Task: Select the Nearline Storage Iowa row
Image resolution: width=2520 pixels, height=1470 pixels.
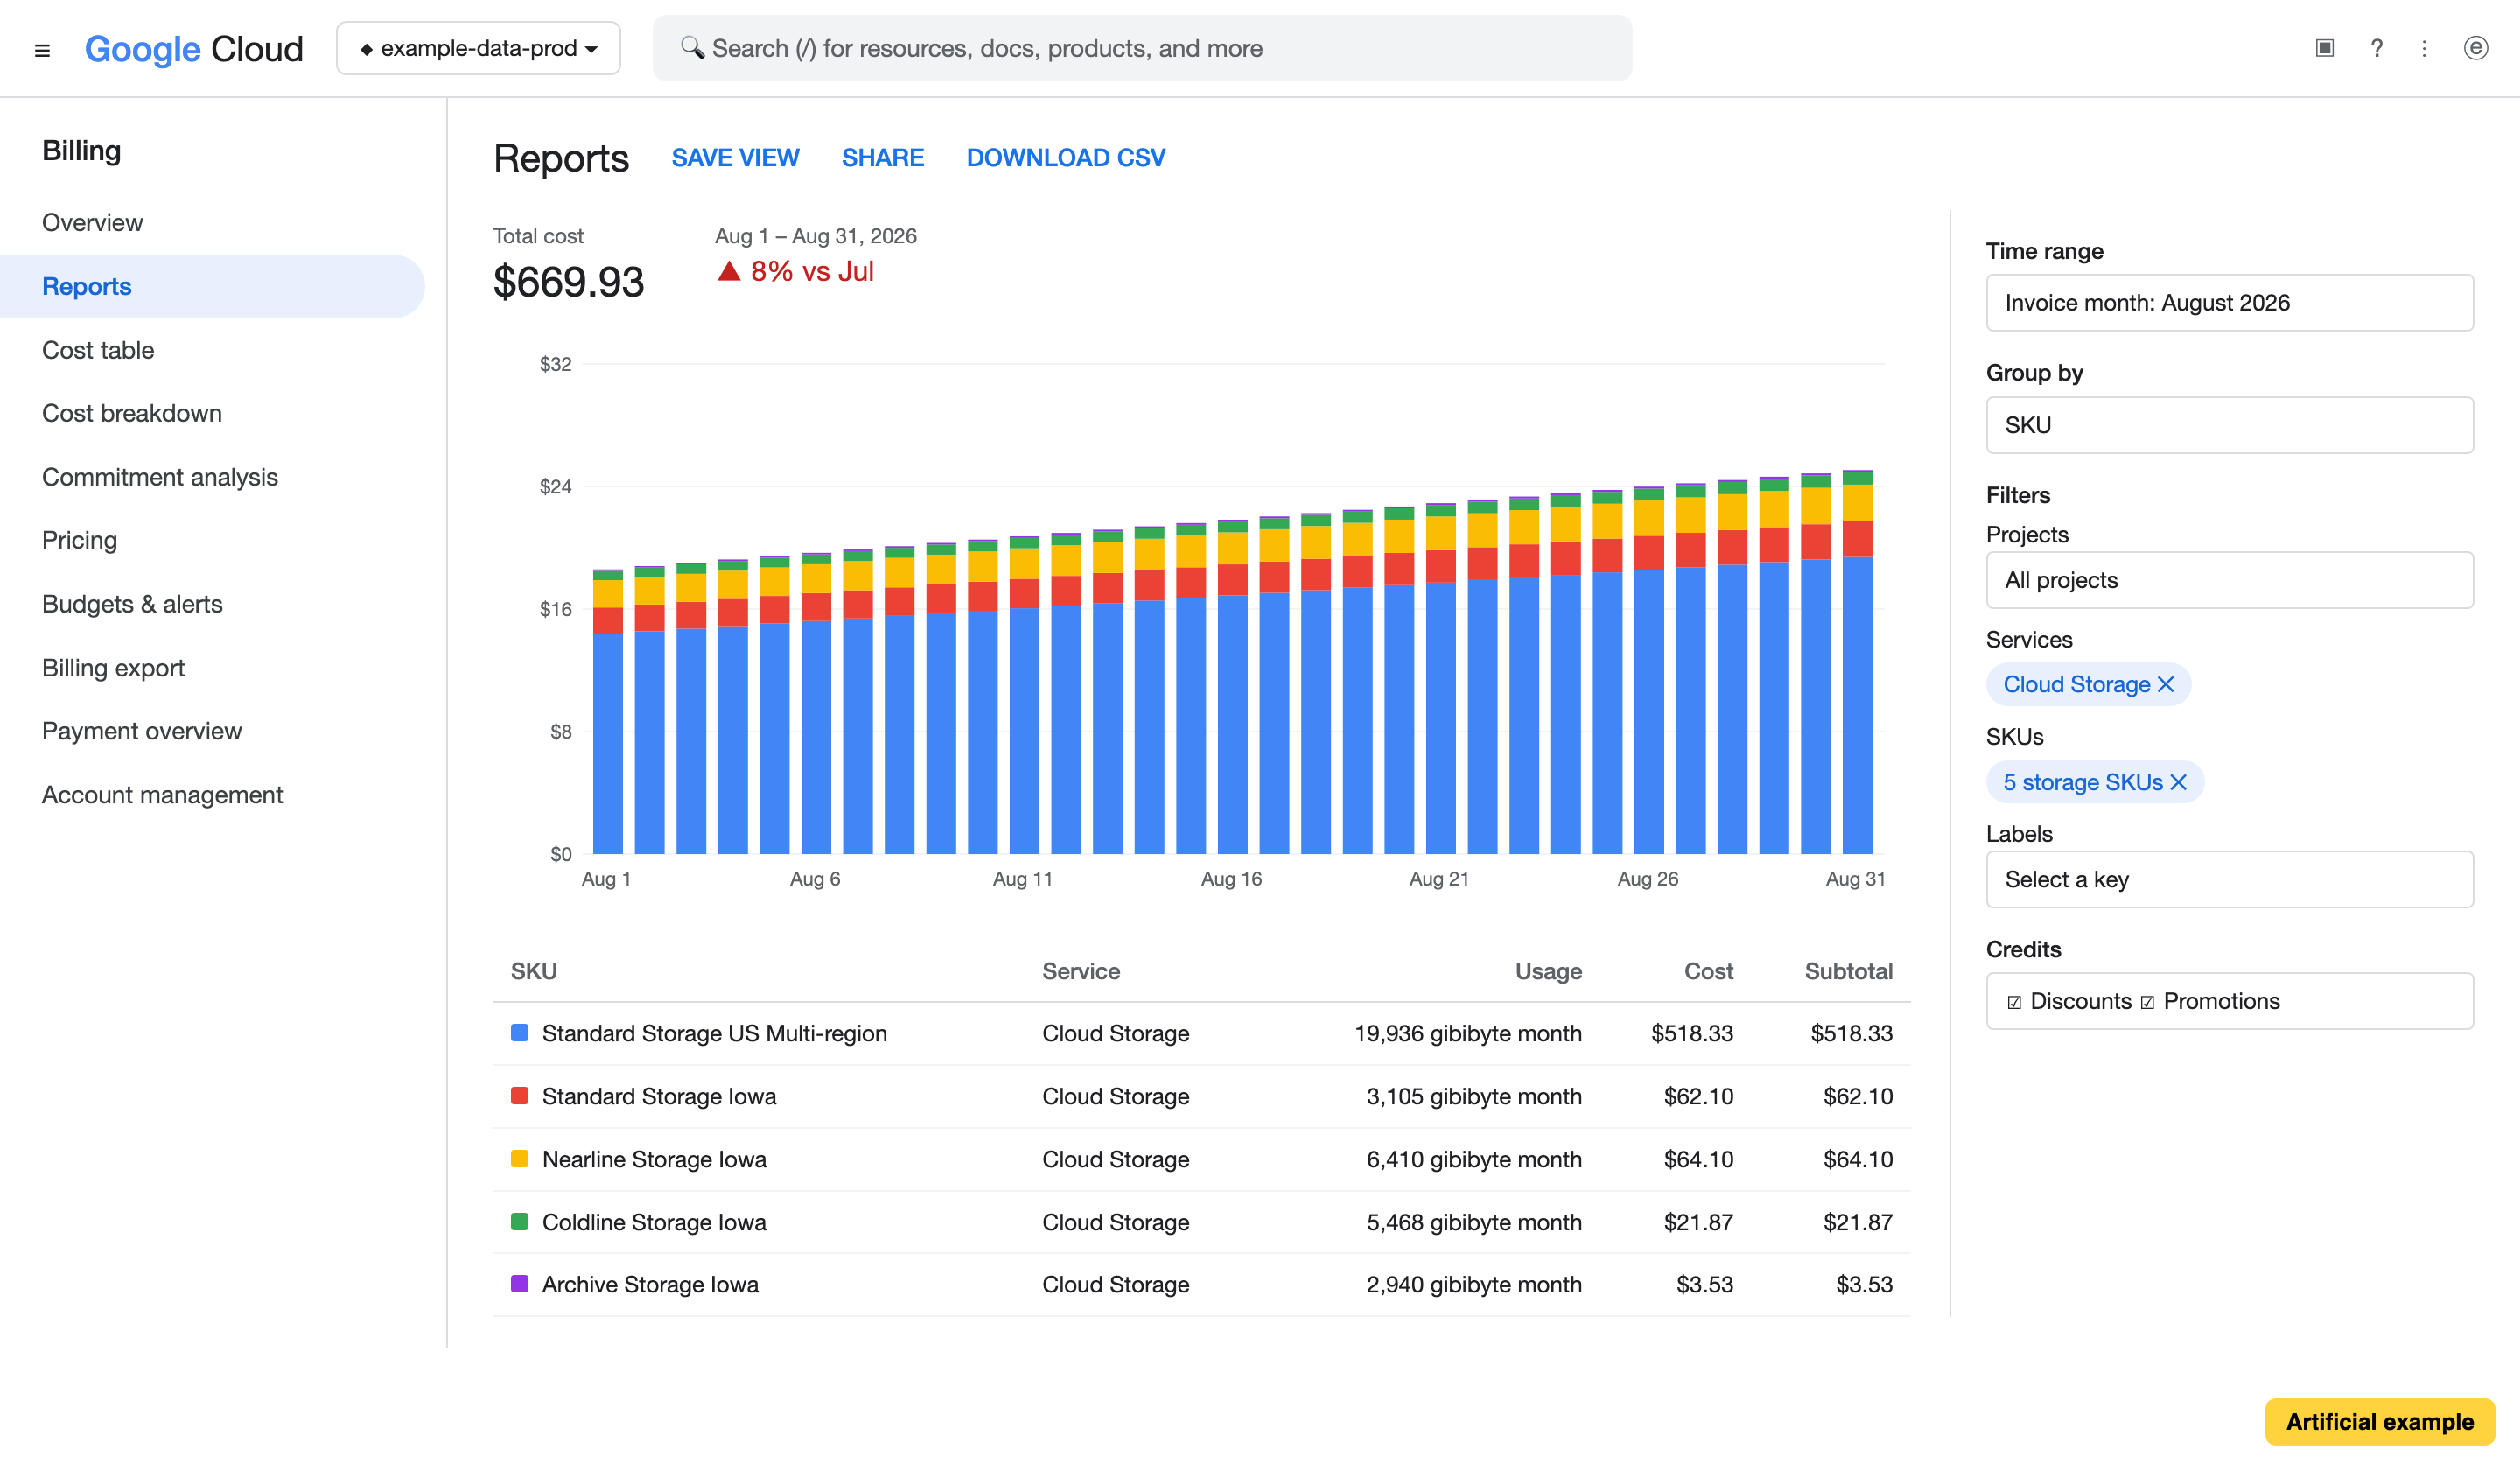Action: tap(1201, 1160)
